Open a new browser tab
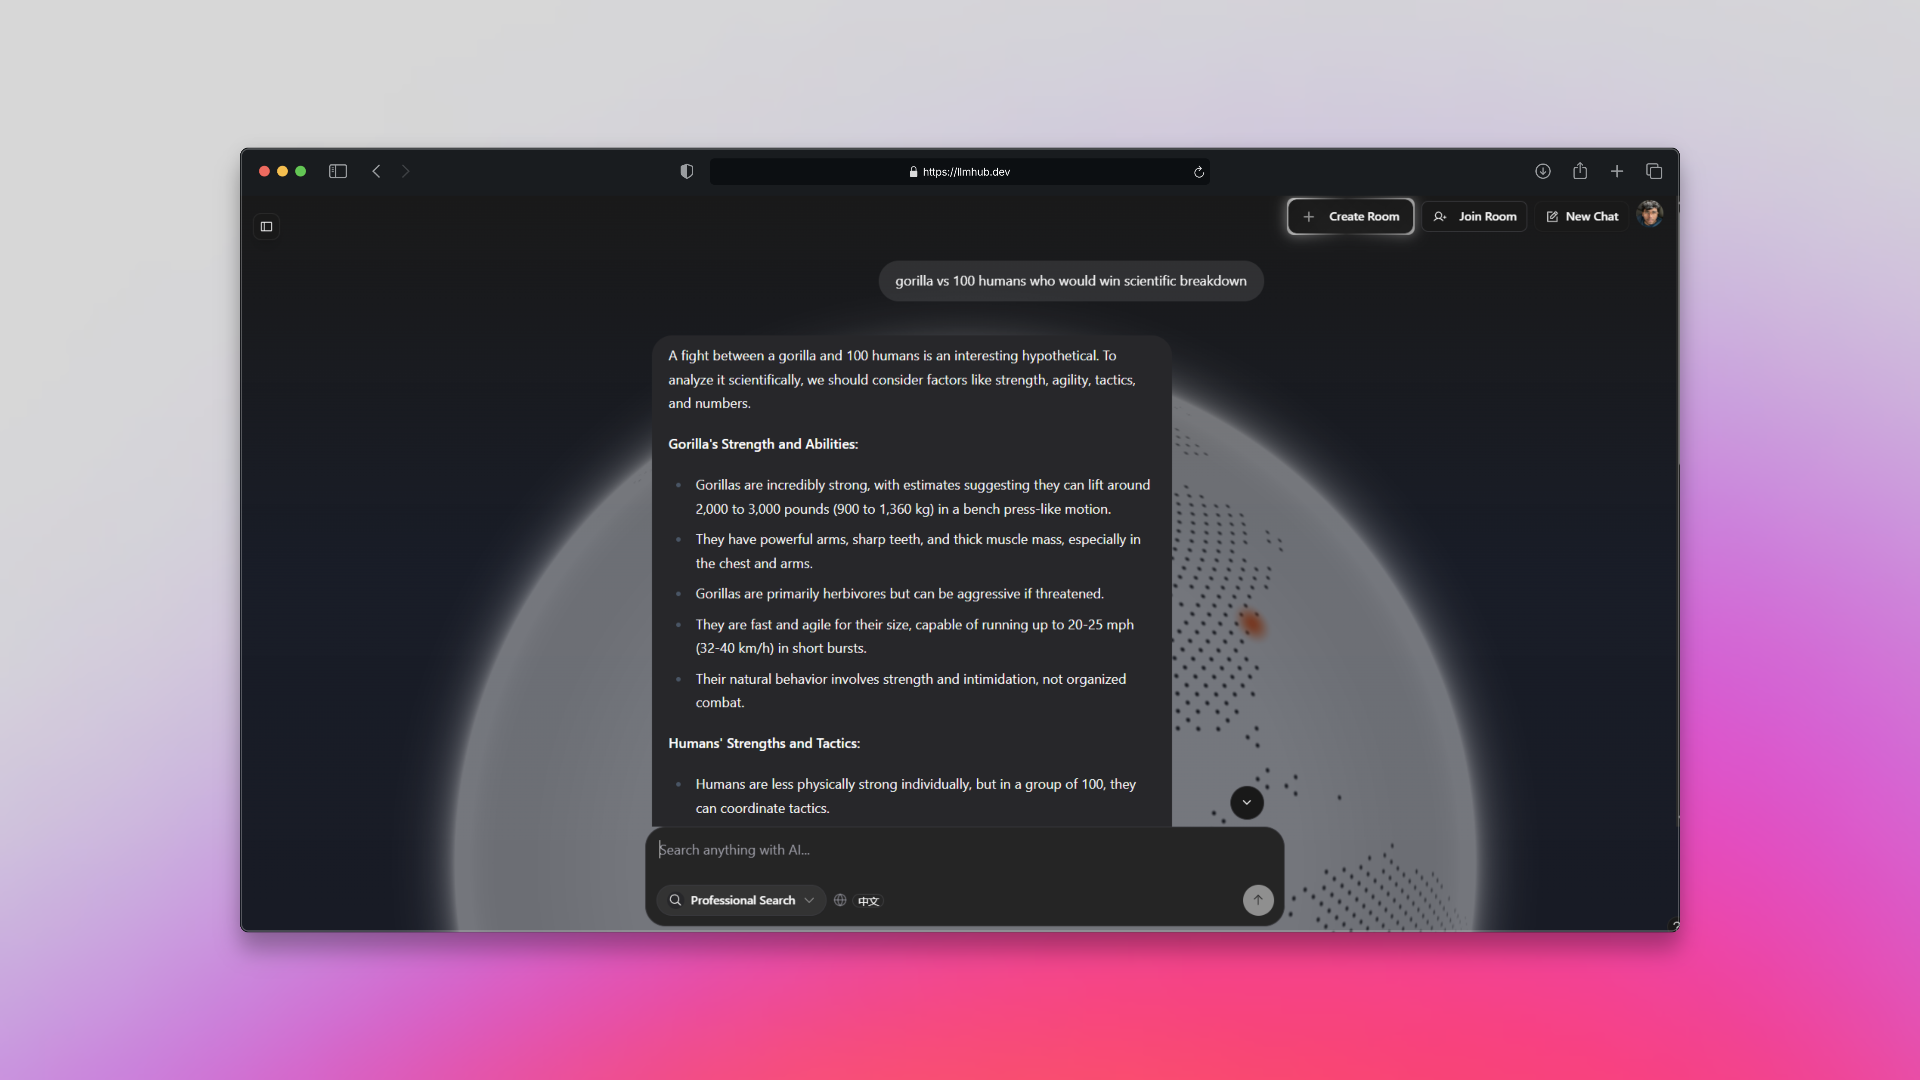The height and width of the screenshot is (1080, 1920). tap(1616, 171)
